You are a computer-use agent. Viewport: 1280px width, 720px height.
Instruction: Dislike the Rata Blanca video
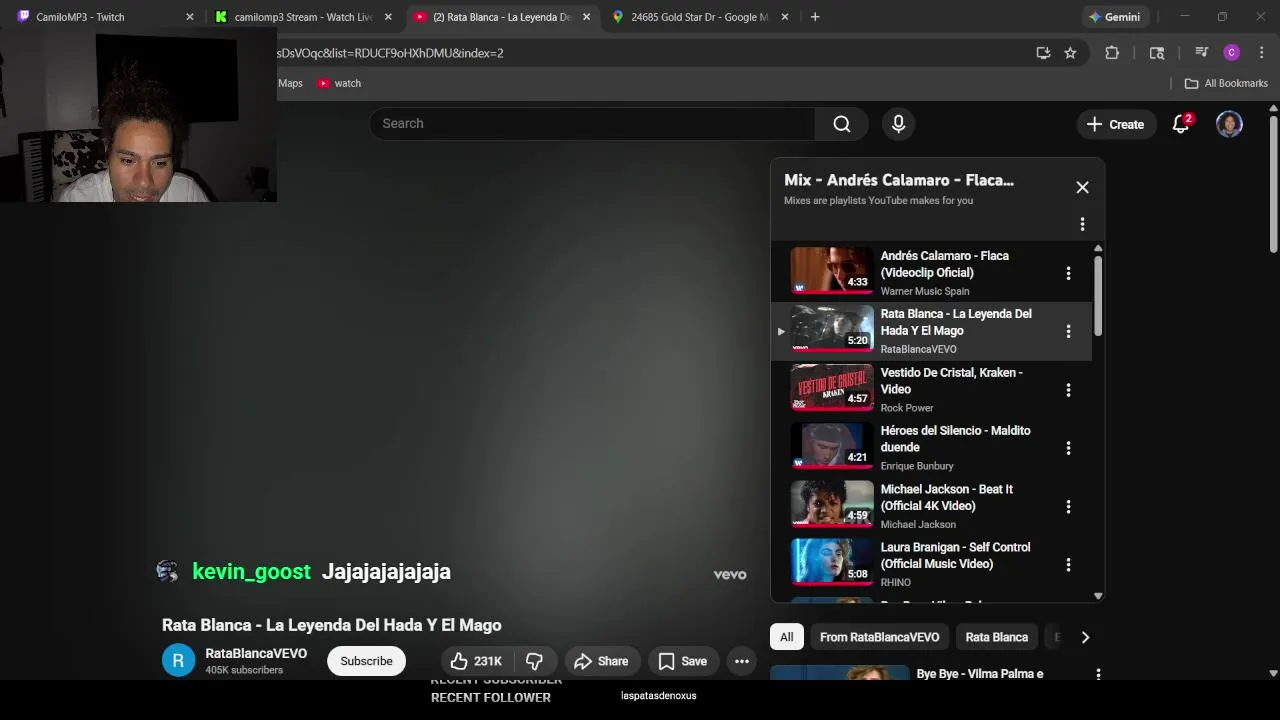click(534, 661)
